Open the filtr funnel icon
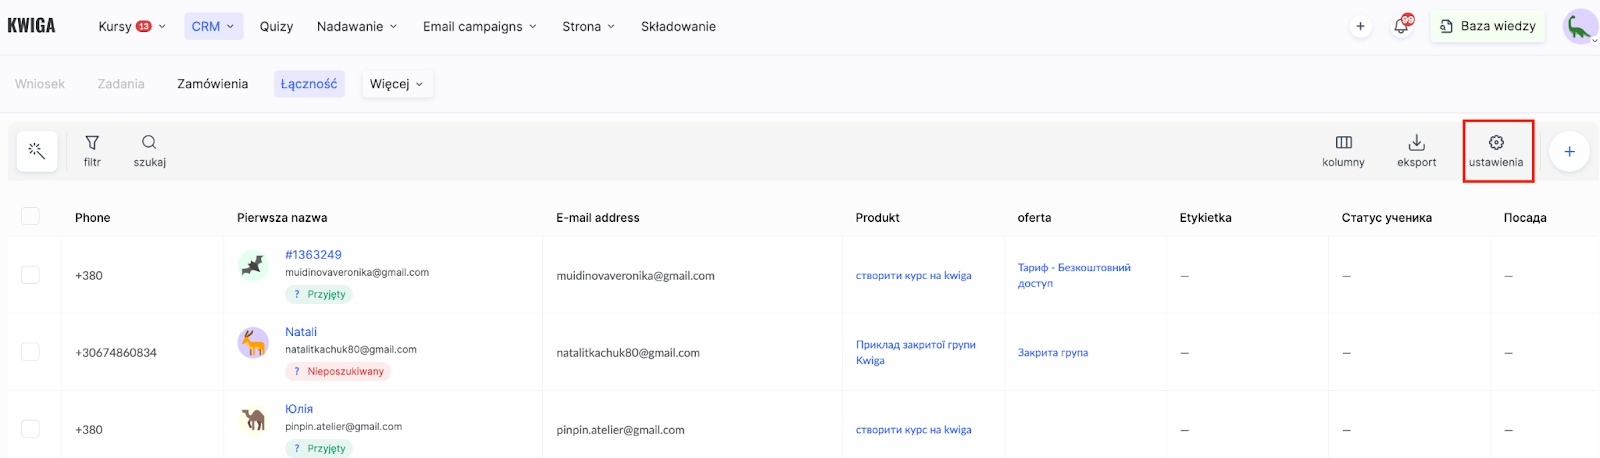Viewport: 1600px width, 458px height. pos(92,143)
